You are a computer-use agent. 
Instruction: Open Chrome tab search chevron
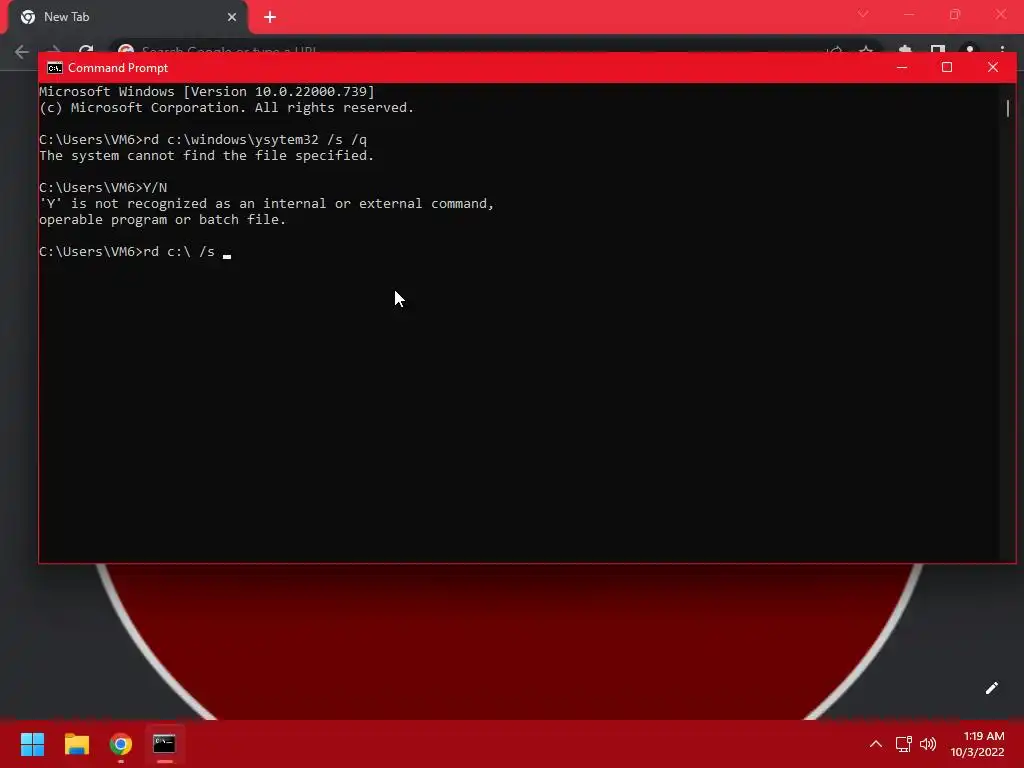click(x=863, y=14)
